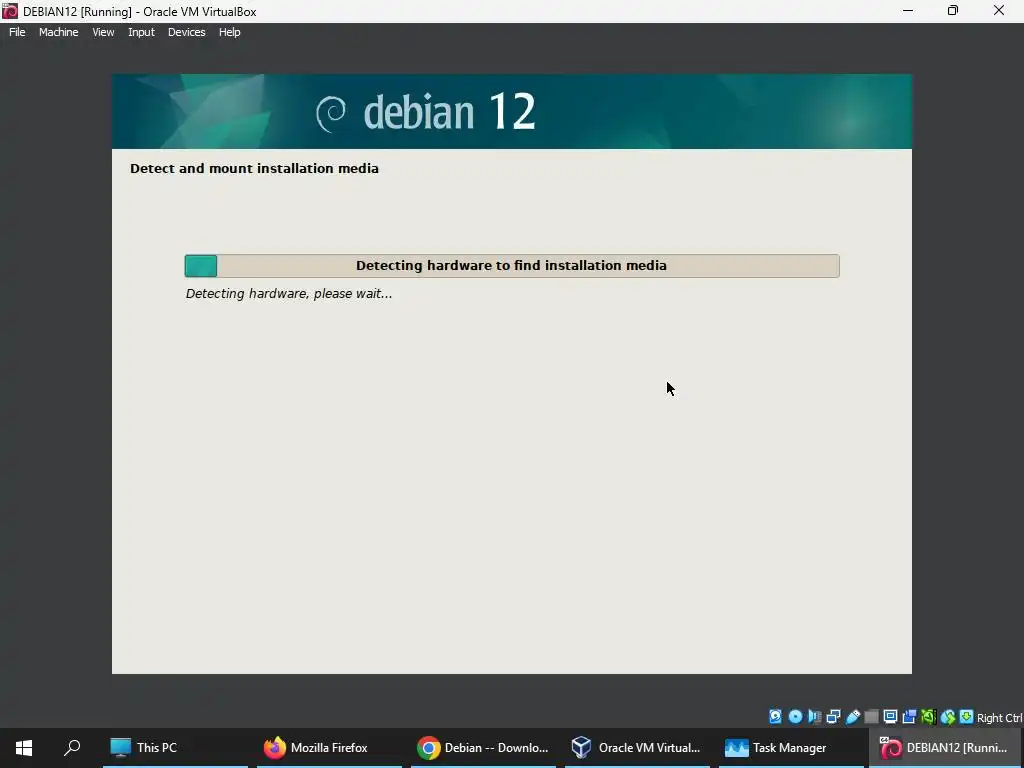Click the green CPU virtualization status icon
The image size is (1024, 768).
pos(928,716)
